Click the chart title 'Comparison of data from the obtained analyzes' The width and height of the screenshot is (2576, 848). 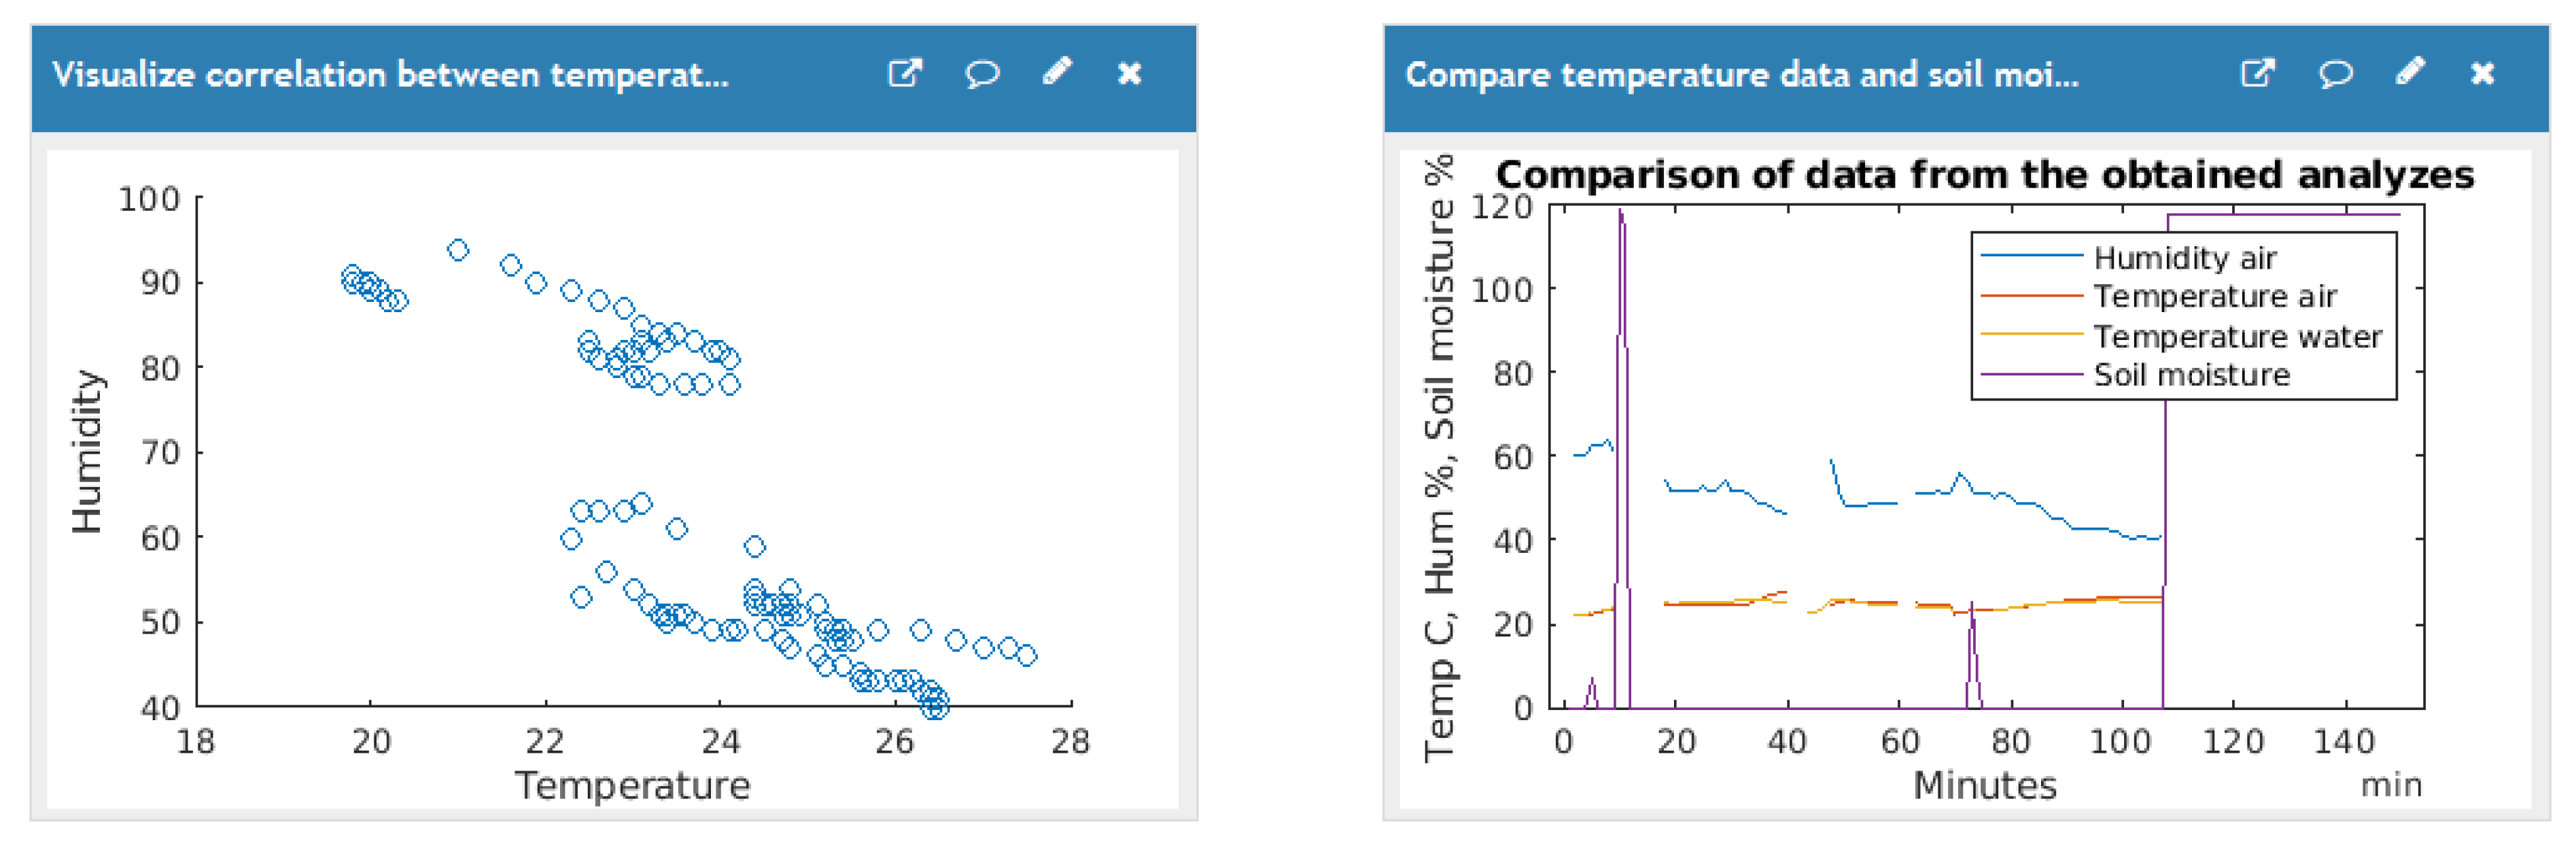[1984, 175]
